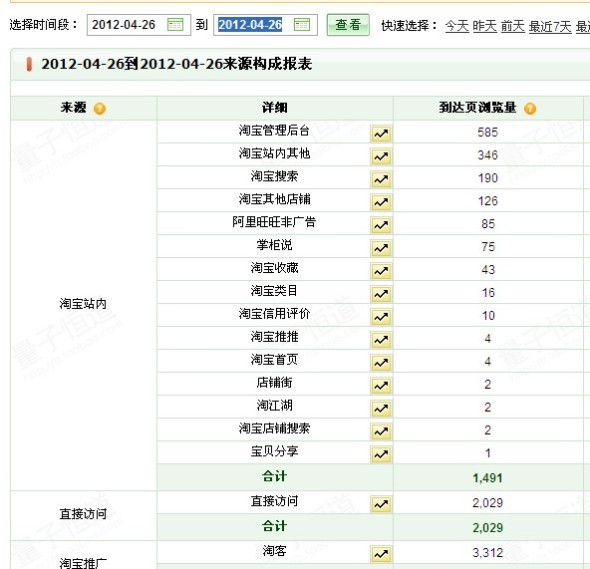Show trend chart for 店铺街
Viewport: 590px width, 569px height.
click(381, 386)
